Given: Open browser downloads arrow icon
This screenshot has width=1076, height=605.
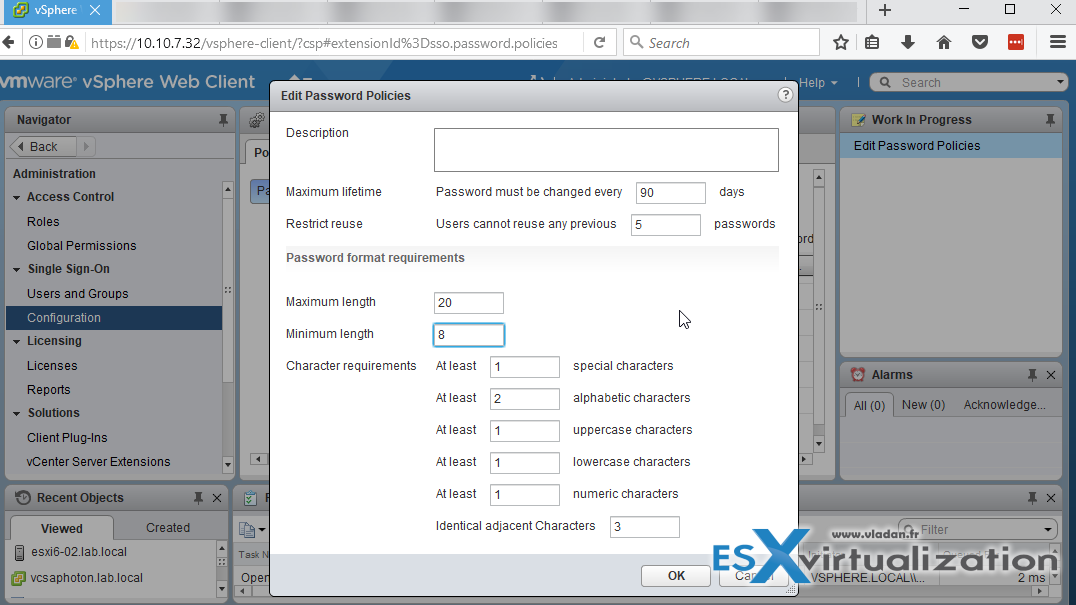Looking at the screenshot, I should pos(908,43).
